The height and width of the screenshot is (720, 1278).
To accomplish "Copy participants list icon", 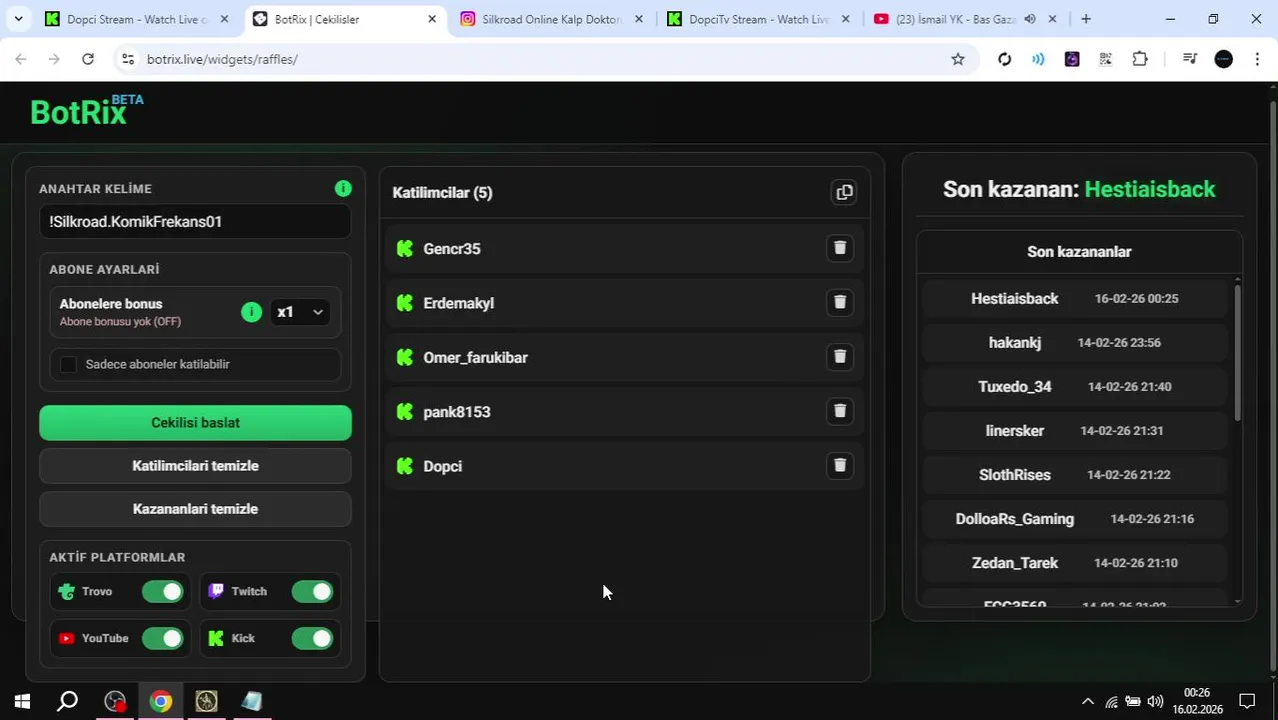I will [844, 192].
